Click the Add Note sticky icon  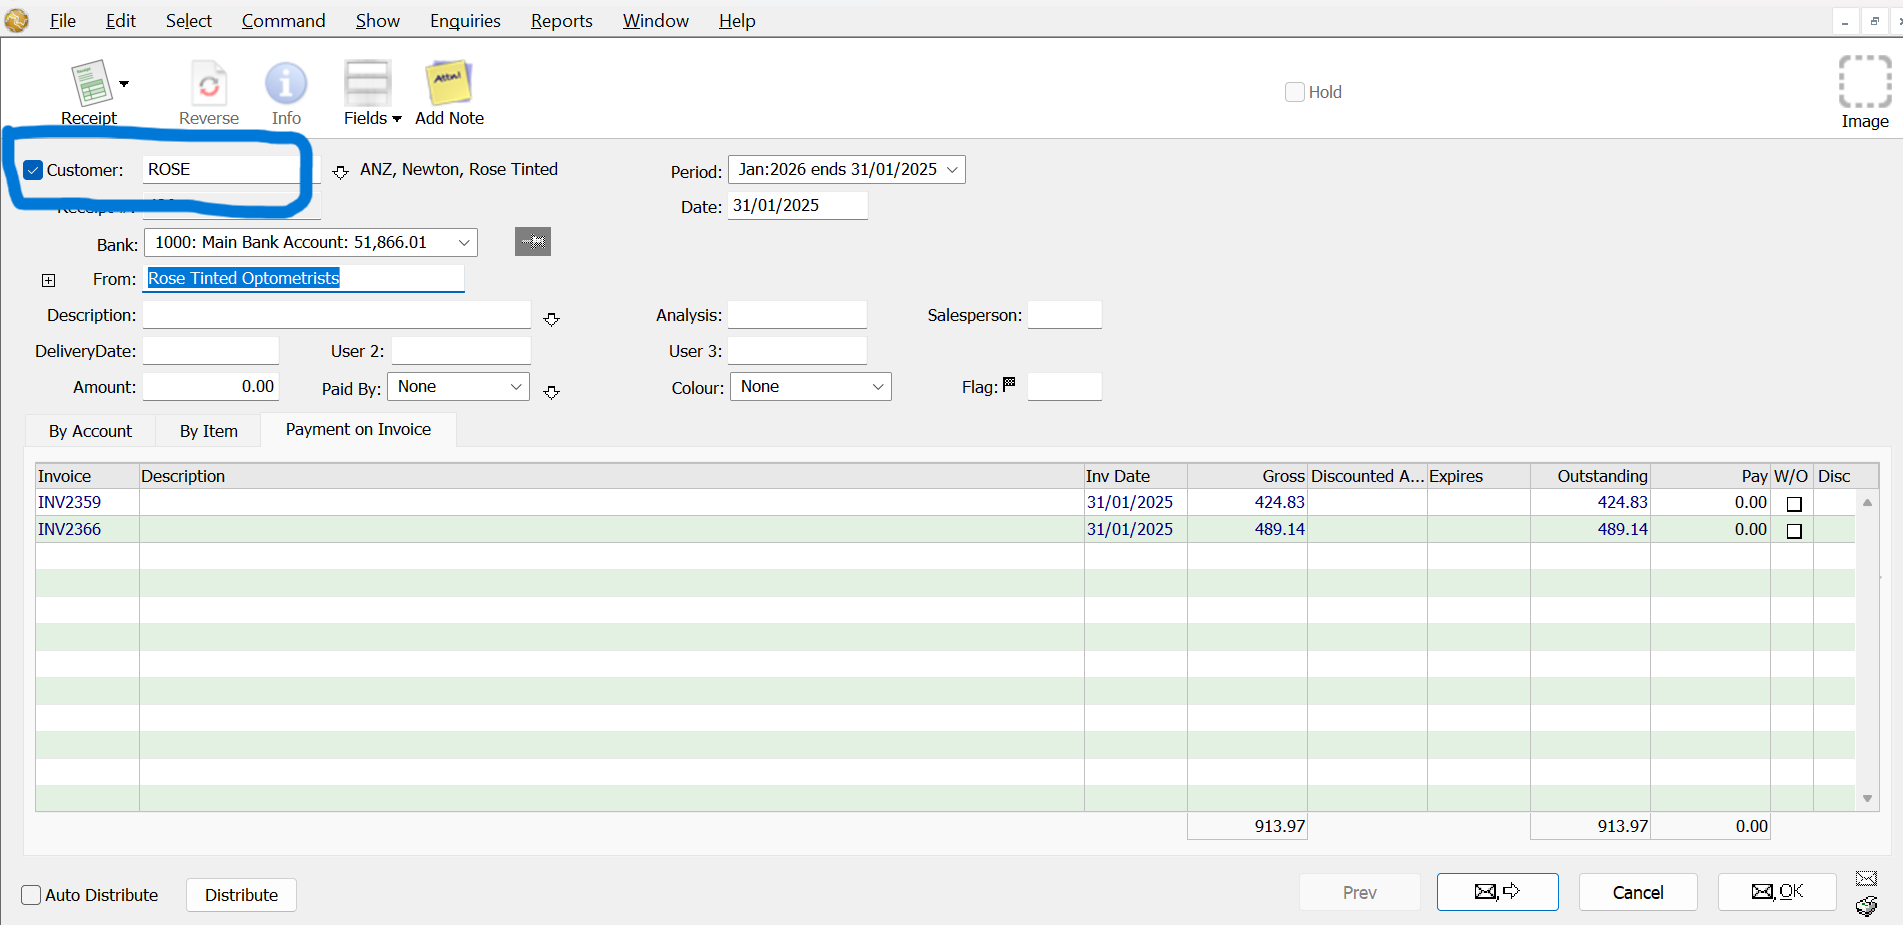(x=449, y=83)
